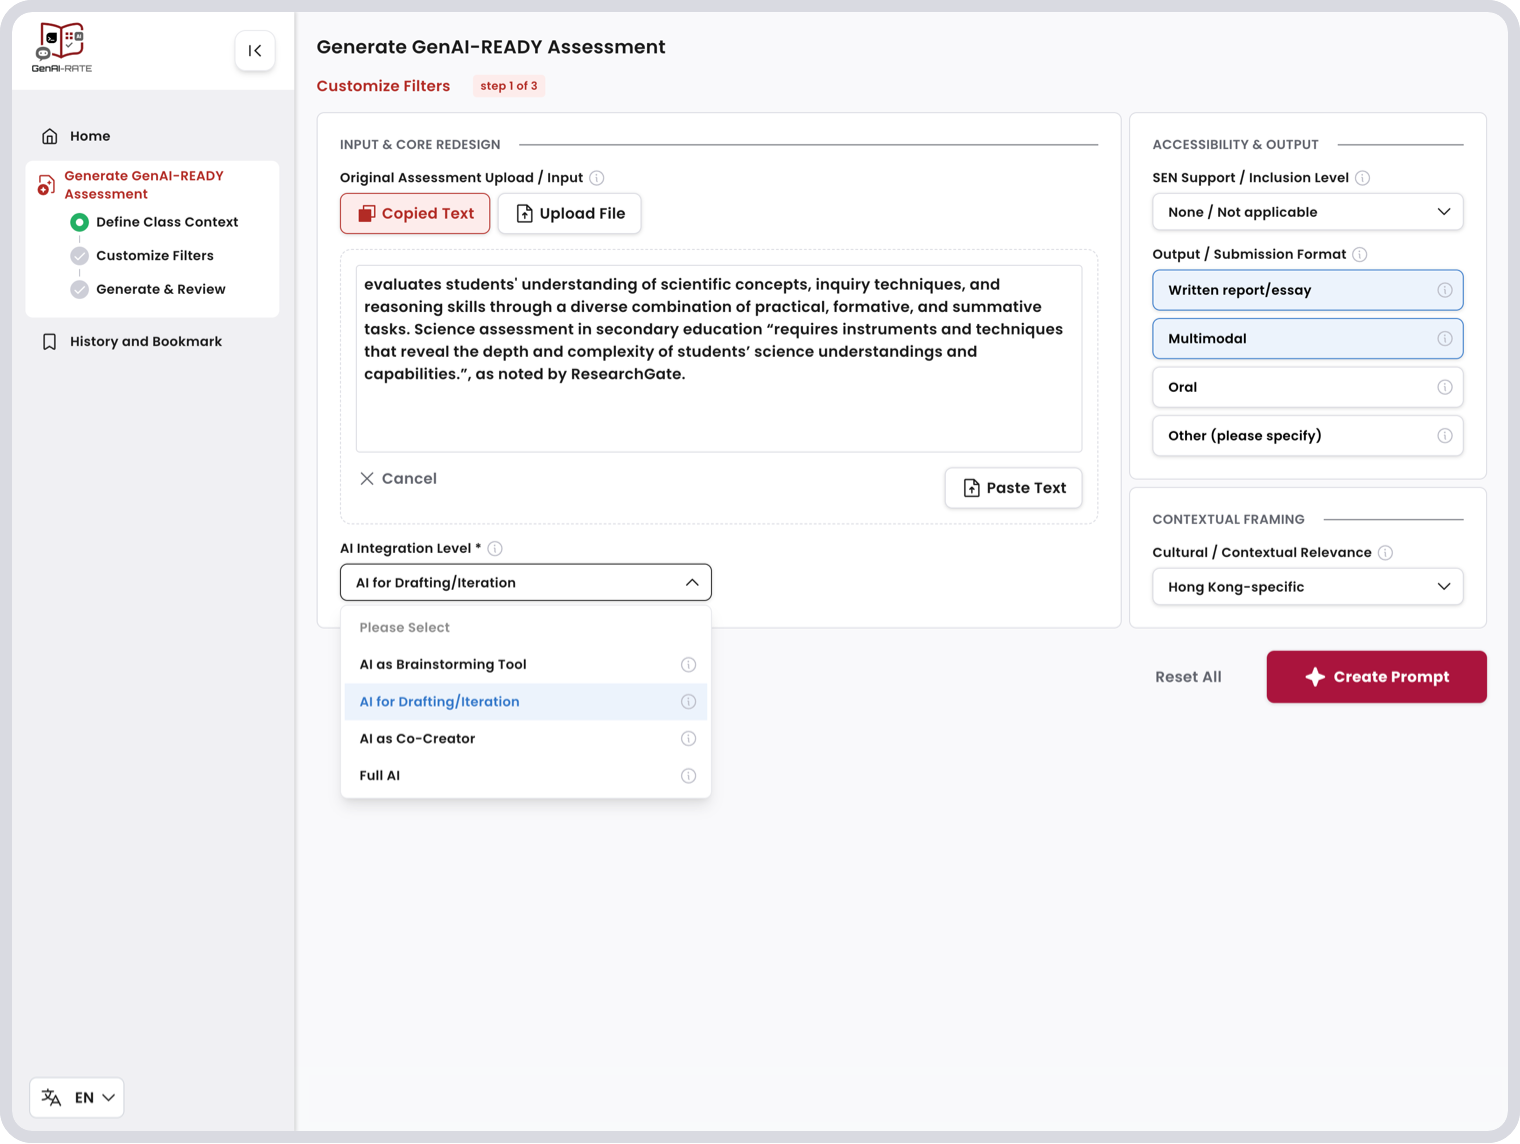This screenshot has height=1144, width=1520.
Task: Click the Generate GenAI-READY Assessment sidebar icon
Action: coord(46,185)
